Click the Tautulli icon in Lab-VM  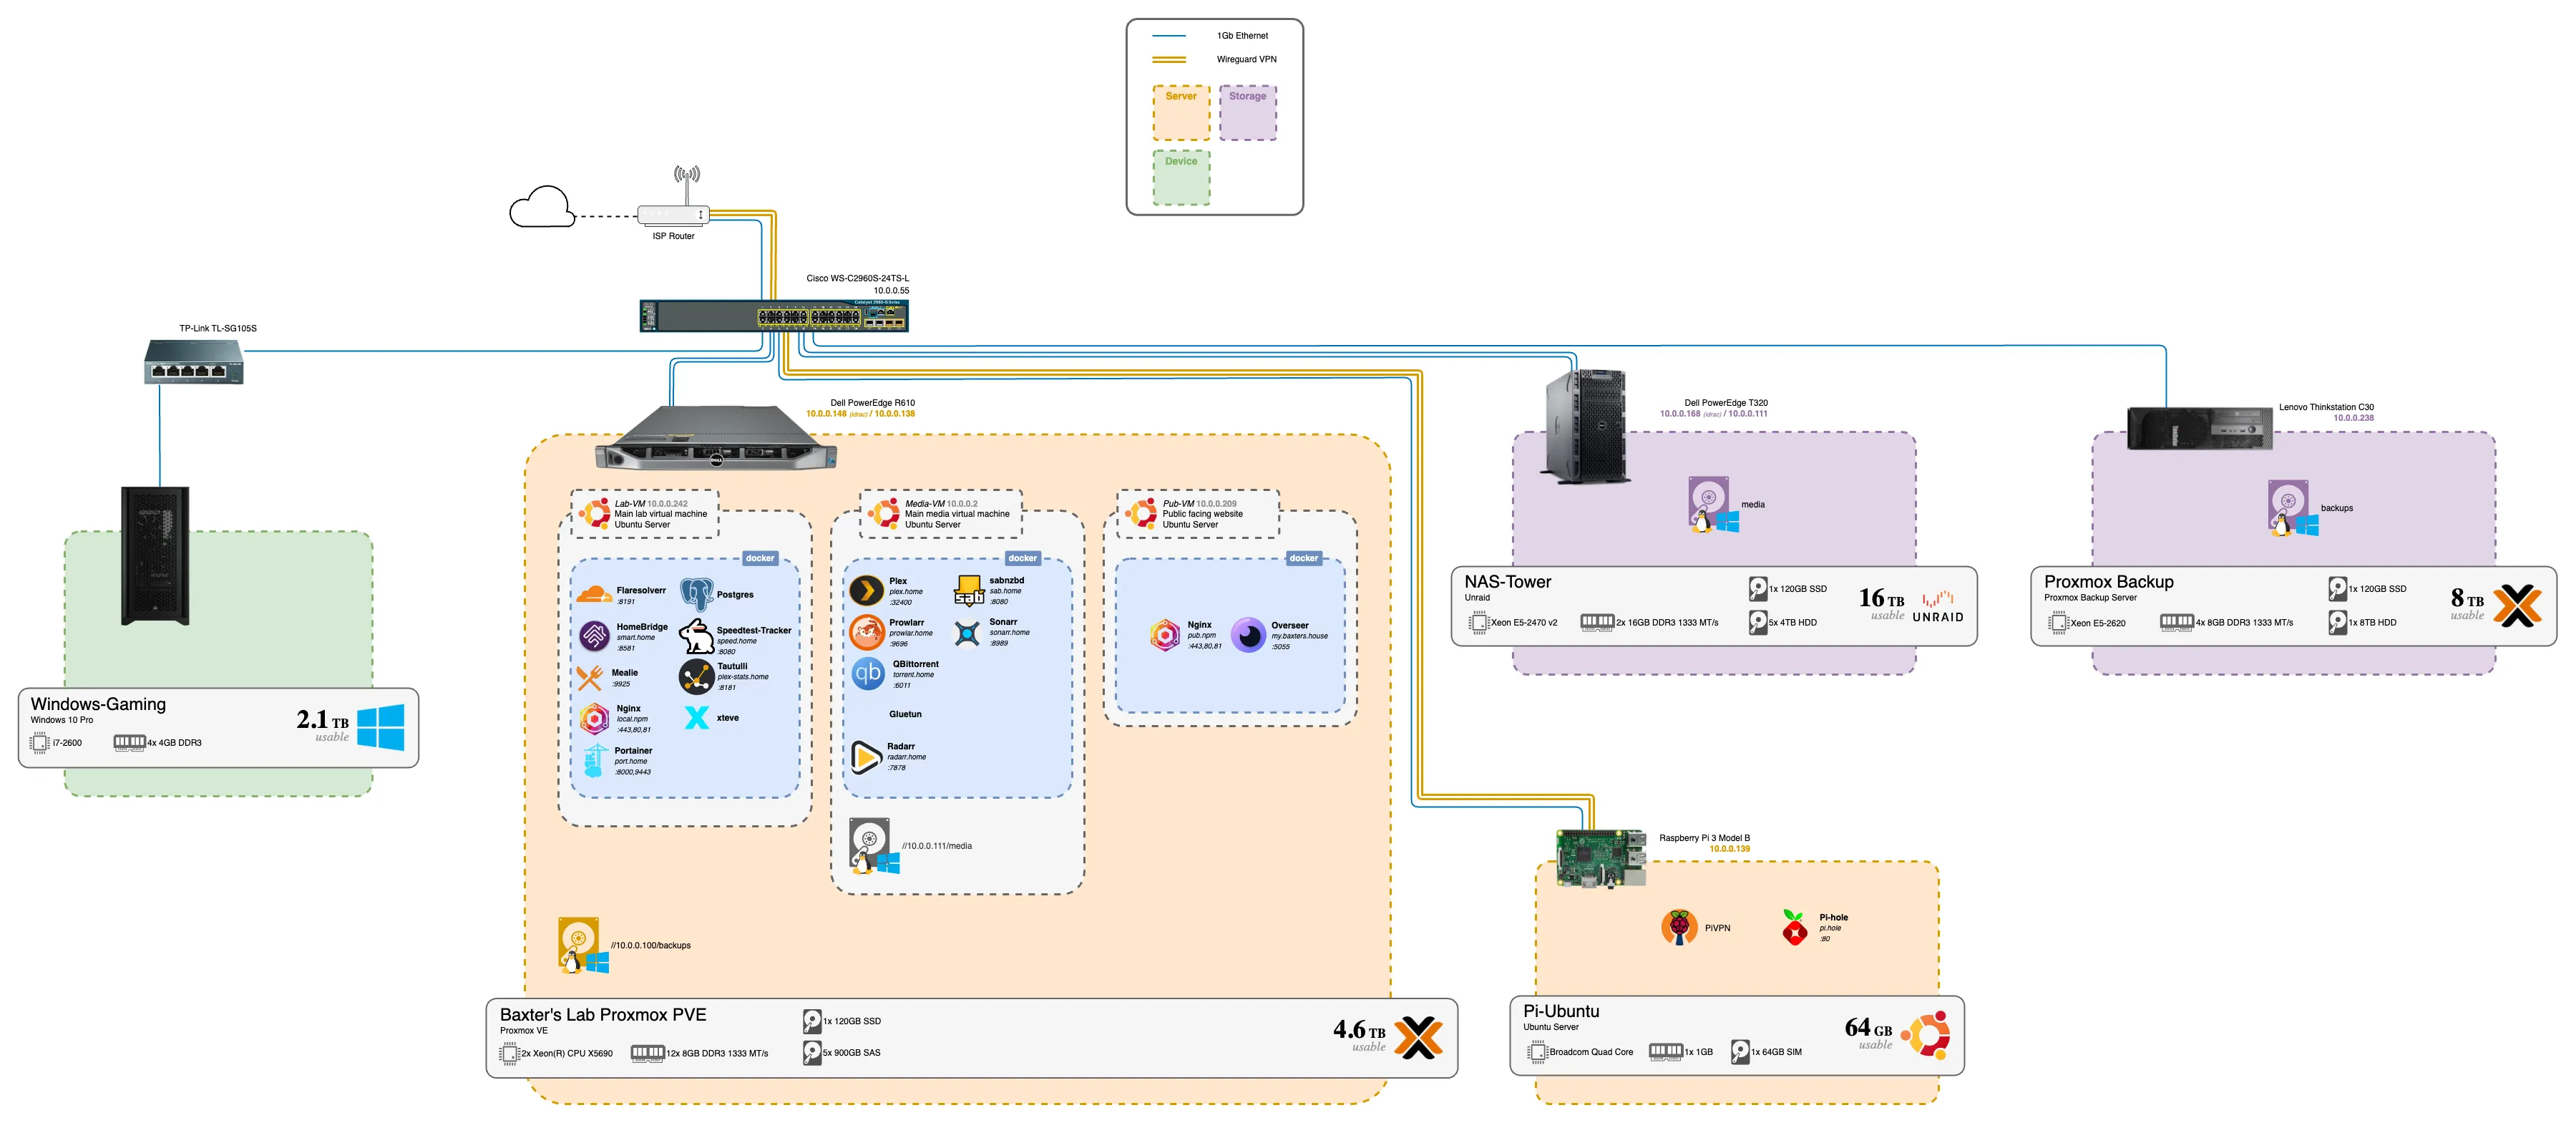point(696,677)
